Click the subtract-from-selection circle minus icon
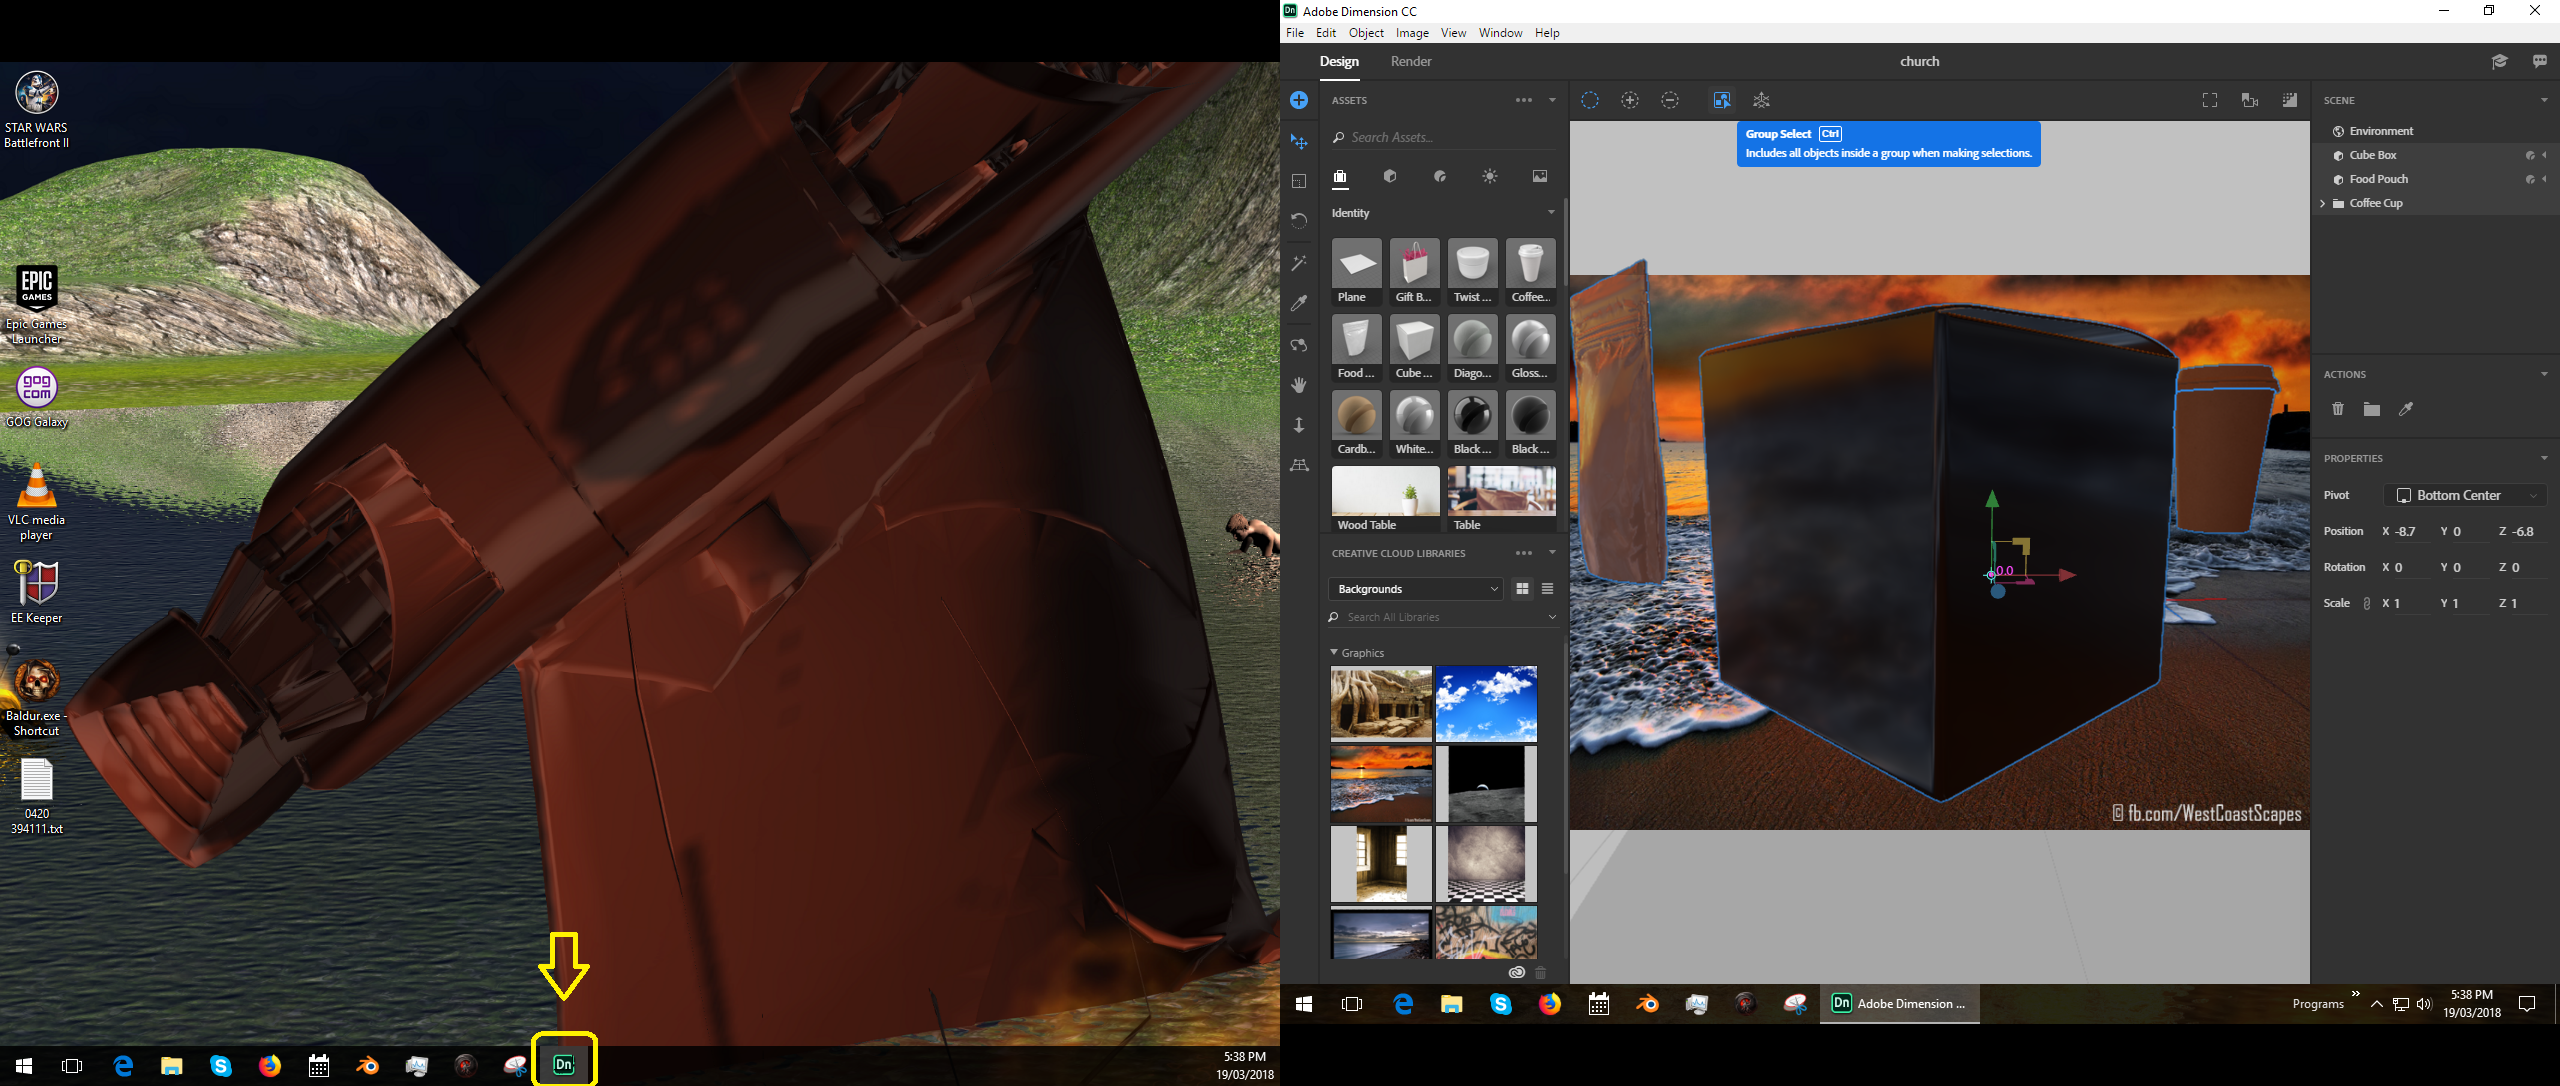 1670,100
